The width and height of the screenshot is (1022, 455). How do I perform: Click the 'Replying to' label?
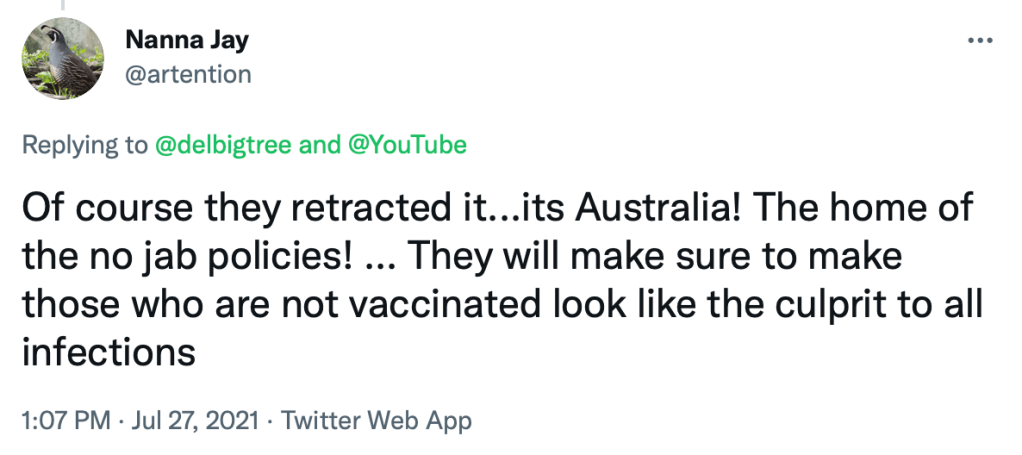click(85, 144)
